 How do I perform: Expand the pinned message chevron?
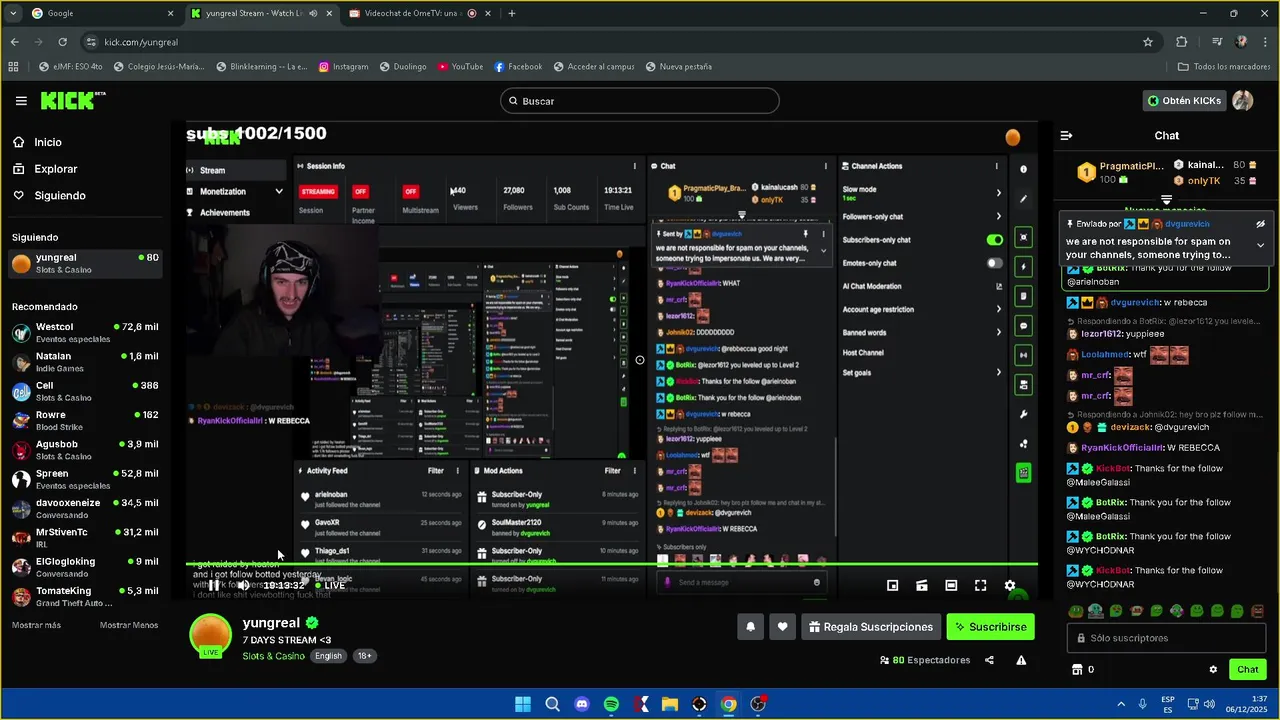click(1260, 245)
